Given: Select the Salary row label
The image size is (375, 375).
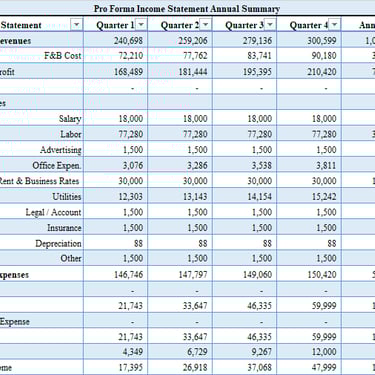Looking at the screenshot, I should pos(70,119).
